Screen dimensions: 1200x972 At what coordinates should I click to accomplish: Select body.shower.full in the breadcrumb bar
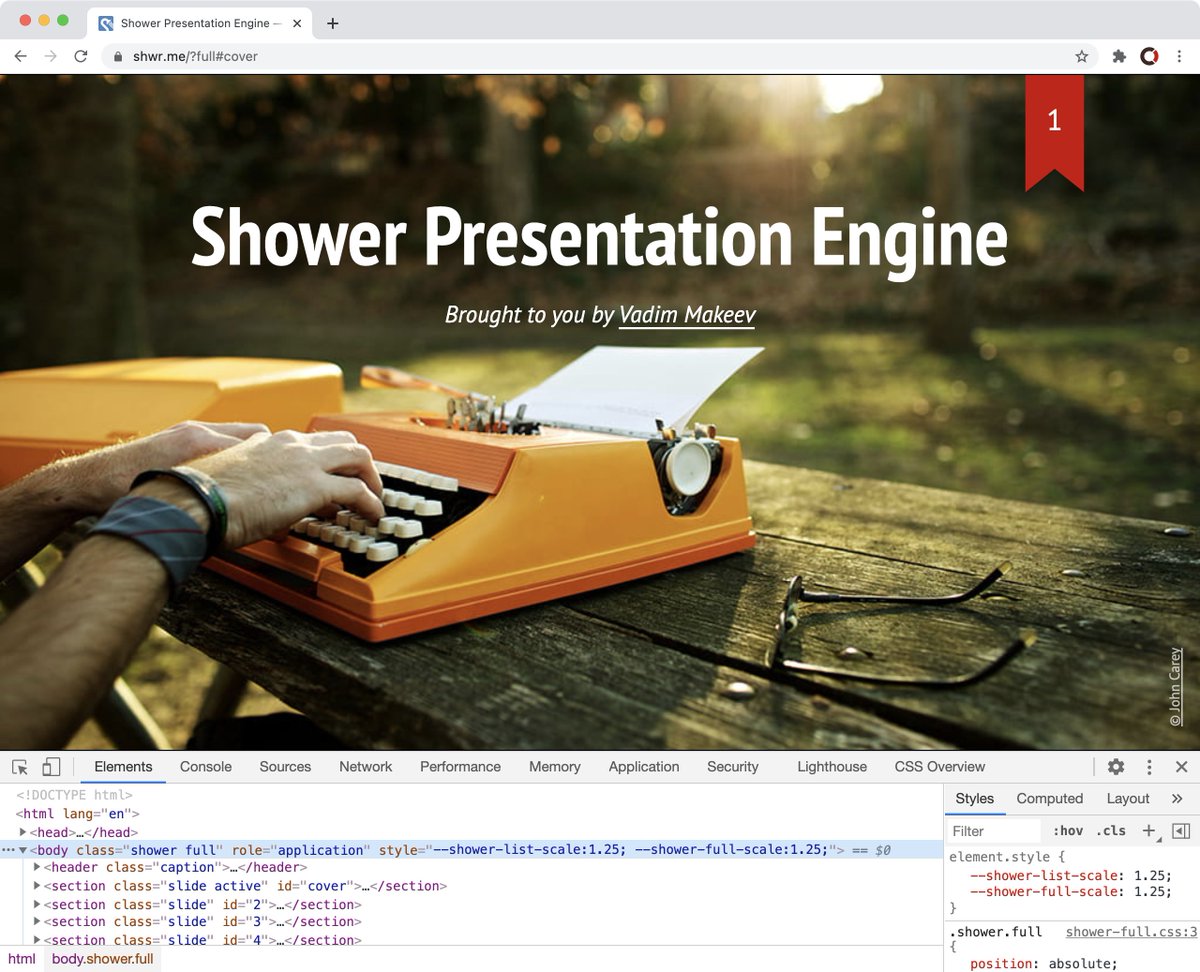pos(103,959)
